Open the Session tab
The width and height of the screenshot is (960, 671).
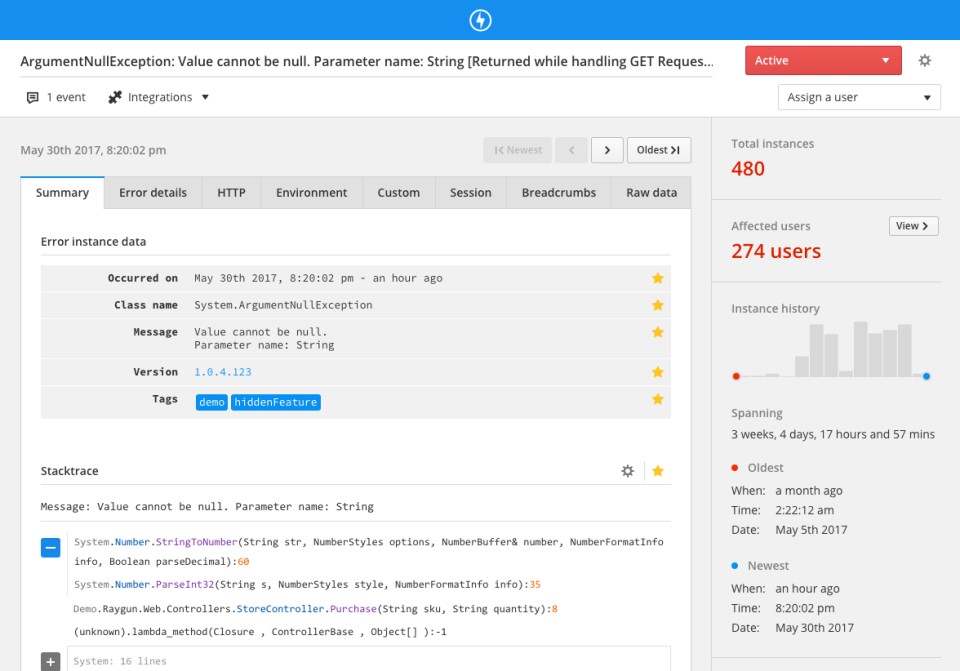click(x=471, y=193)
